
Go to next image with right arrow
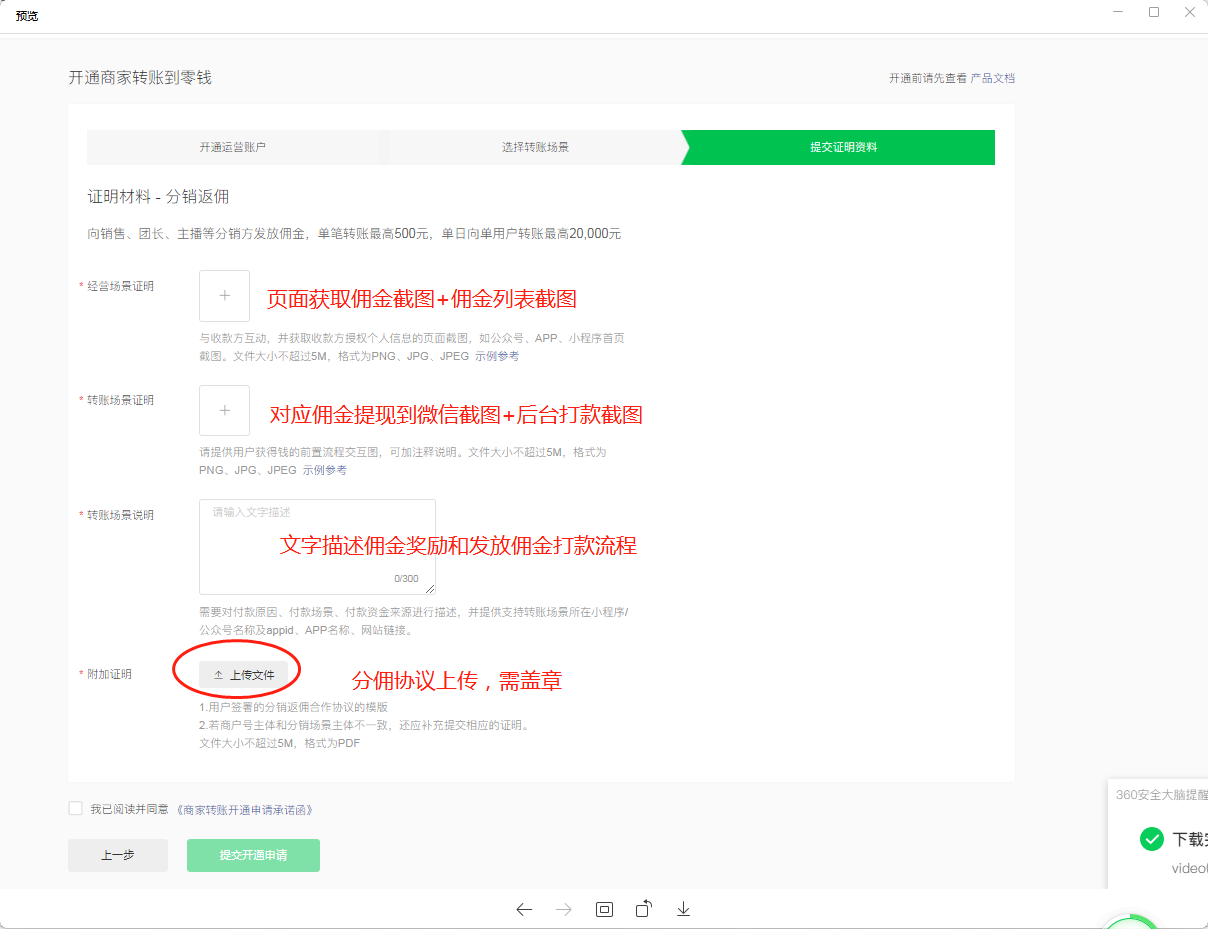(x=564, y=909)
